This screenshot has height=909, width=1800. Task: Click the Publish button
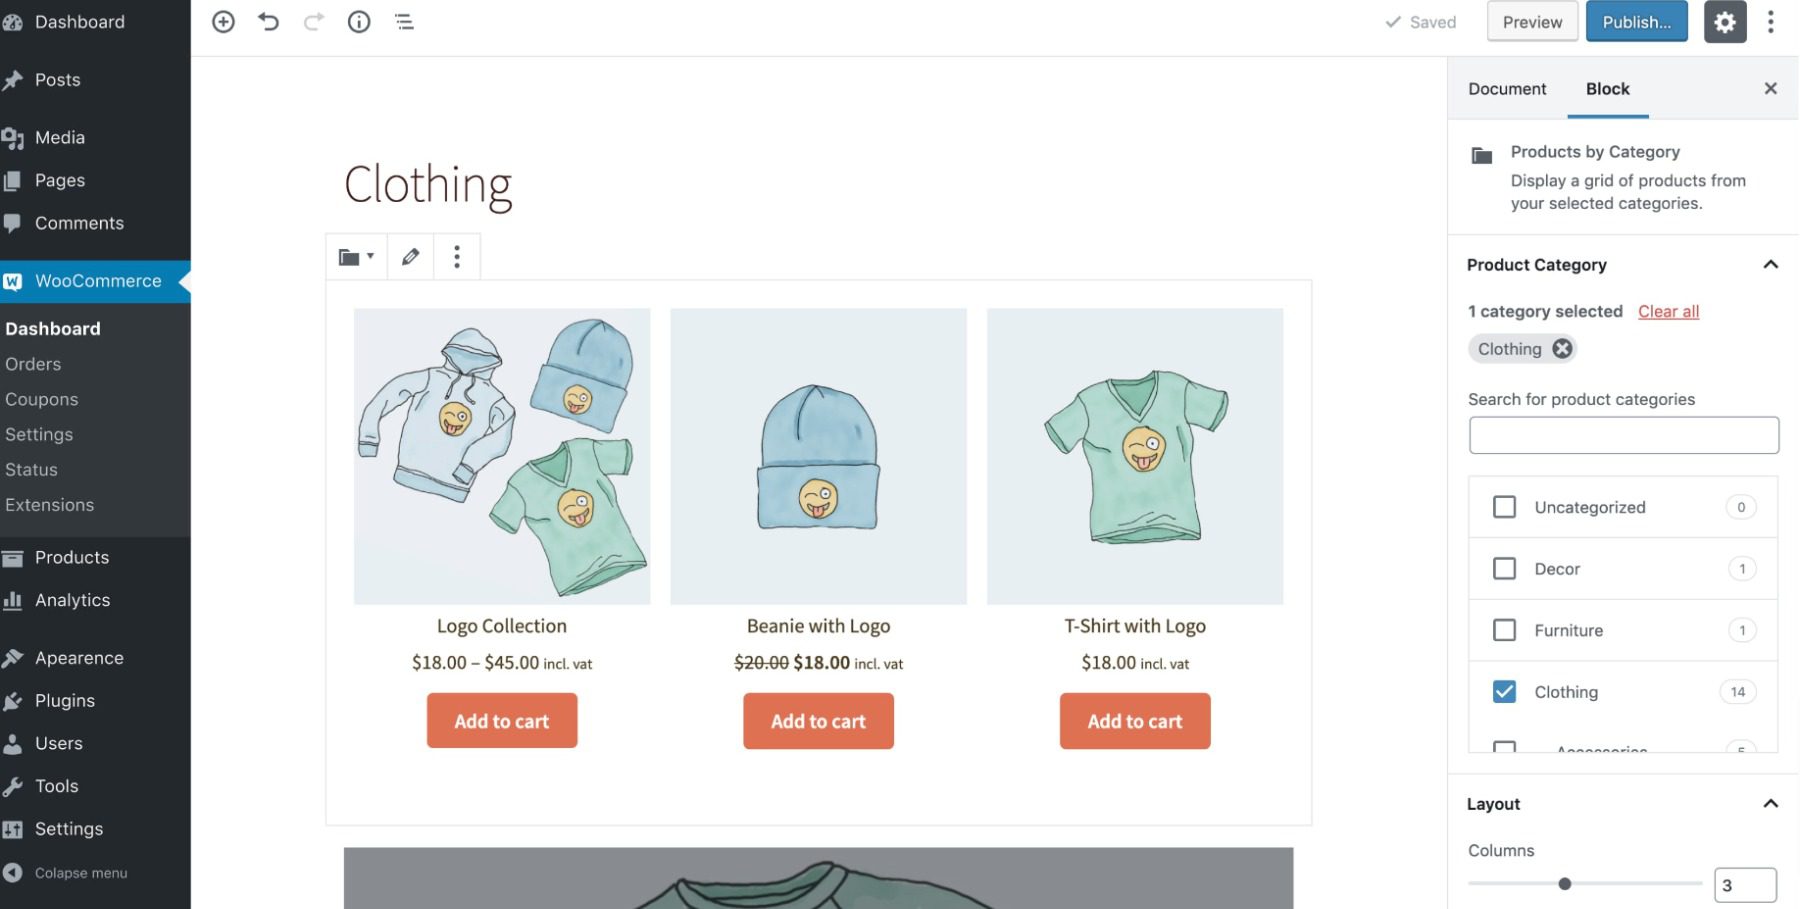tap(1636, 21)
